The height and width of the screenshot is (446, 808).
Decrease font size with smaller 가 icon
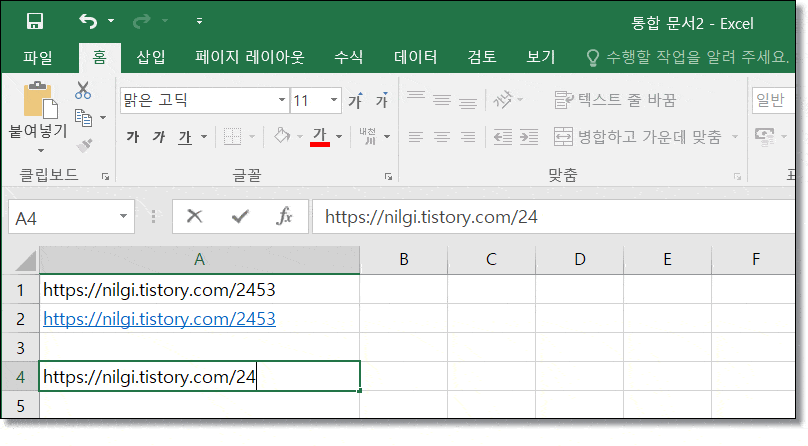pyautogui.click(x=382, y=100)
